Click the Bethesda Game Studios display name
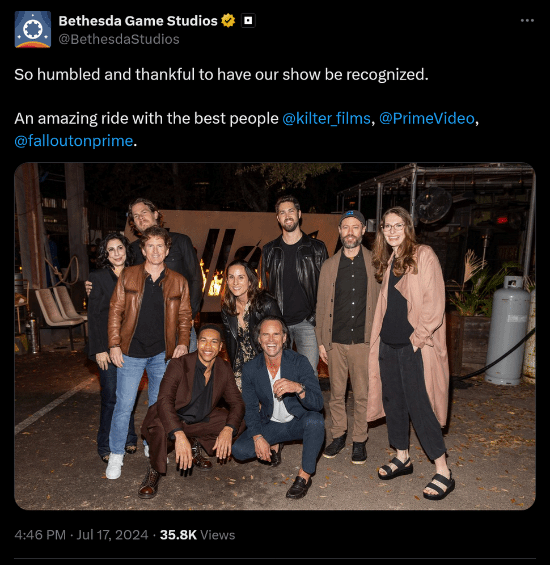This screenshot has height=565, width=550. tap(138, 21)
